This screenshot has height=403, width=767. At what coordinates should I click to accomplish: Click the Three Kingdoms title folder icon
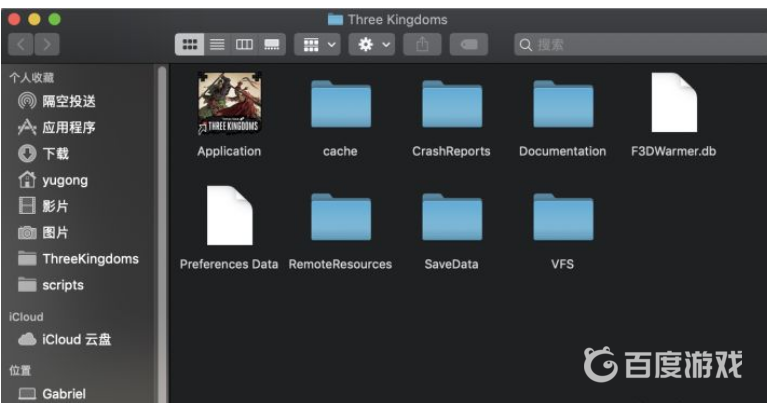click(335, 20)
